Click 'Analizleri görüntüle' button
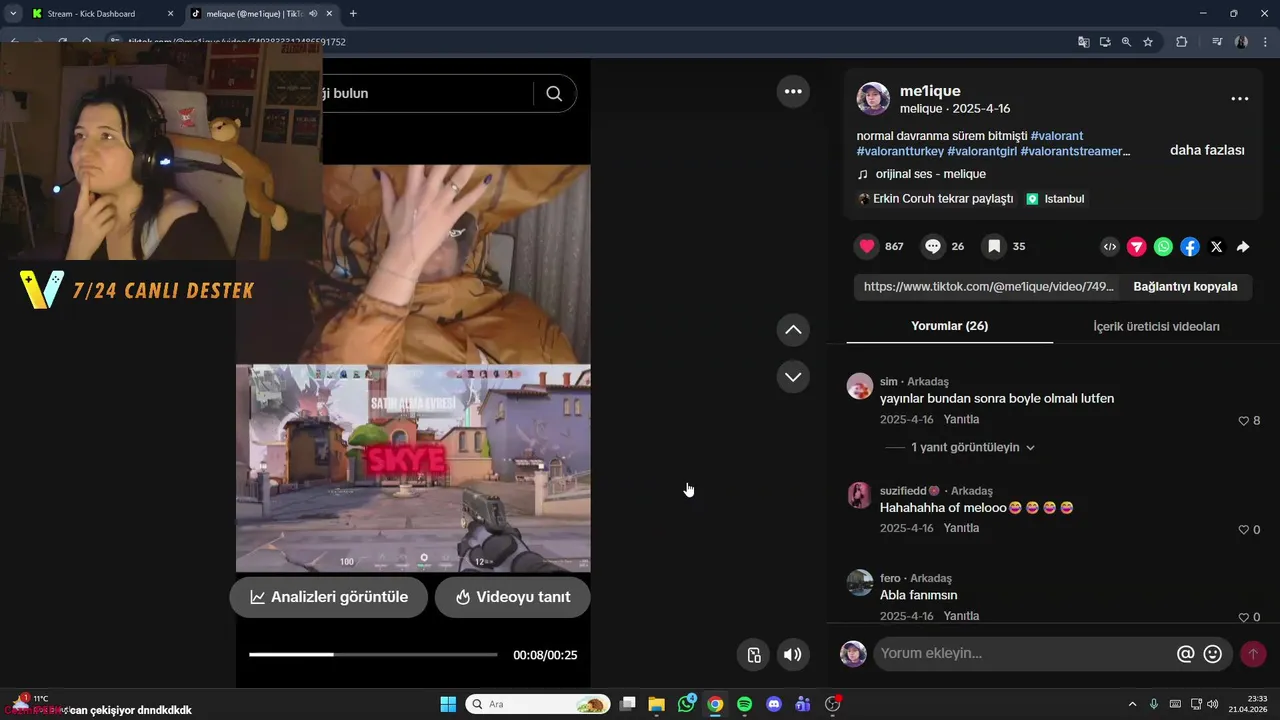The width and height of the screenshot is (1280, 720). coord(329,597)
